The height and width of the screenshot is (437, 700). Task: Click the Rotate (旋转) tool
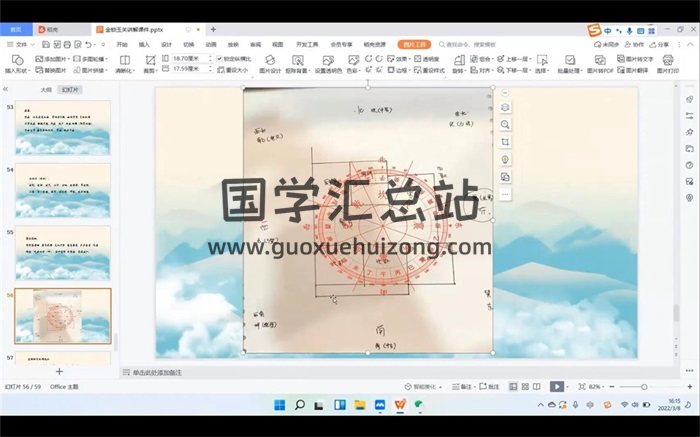coord(459,64)
